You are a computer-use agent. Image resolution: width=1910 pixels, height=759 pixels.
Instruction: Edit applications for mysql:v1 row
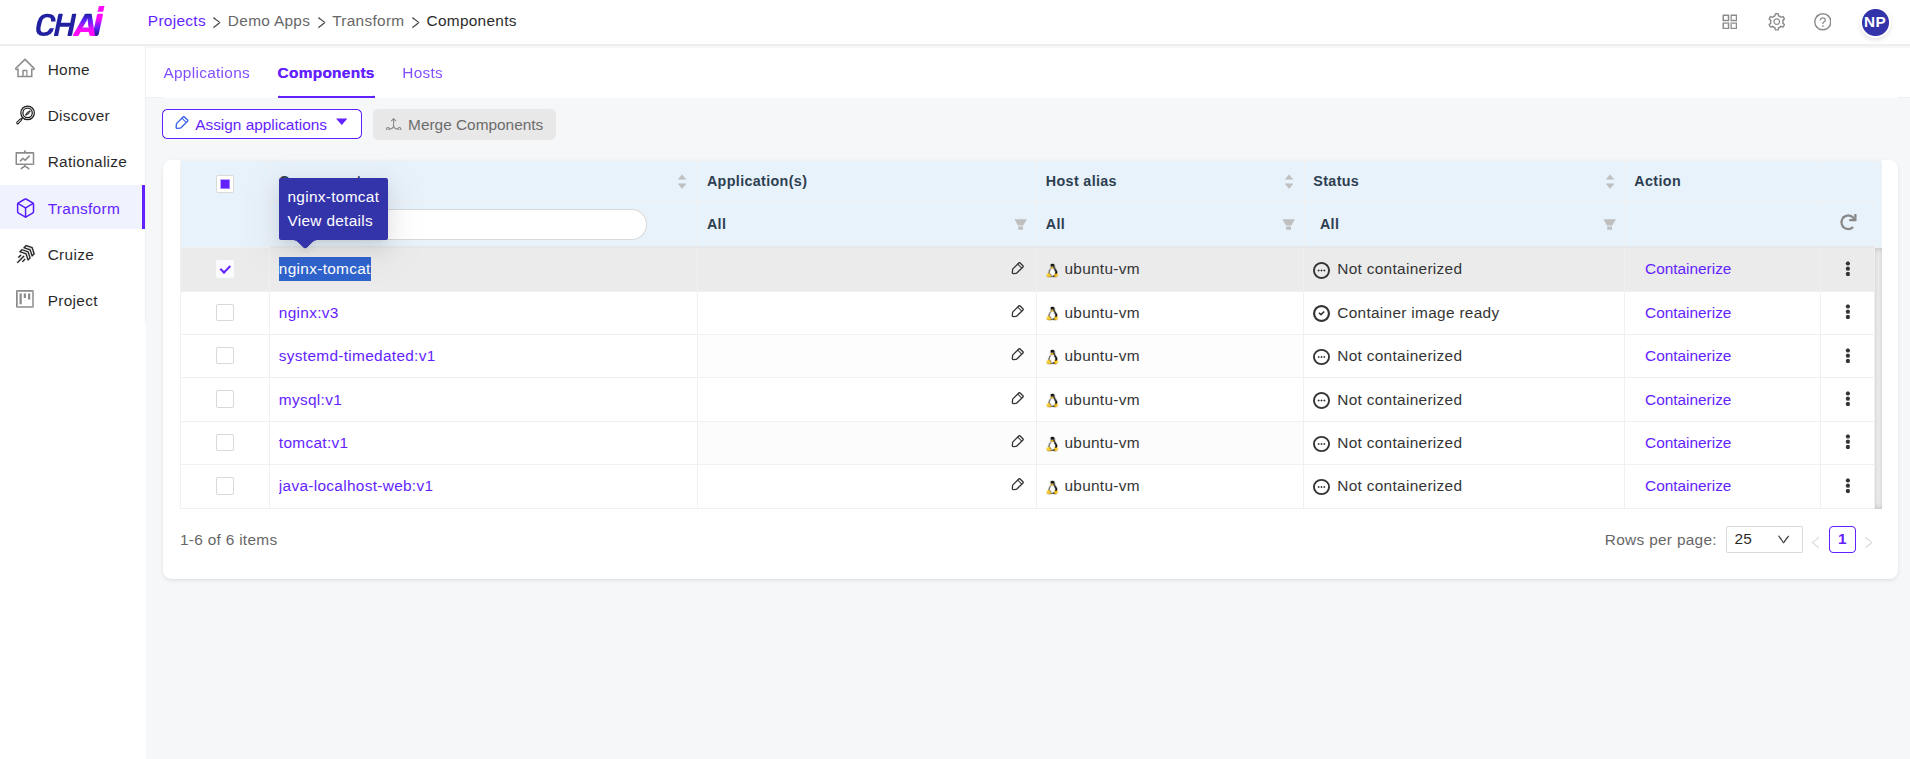point(1017,399)
